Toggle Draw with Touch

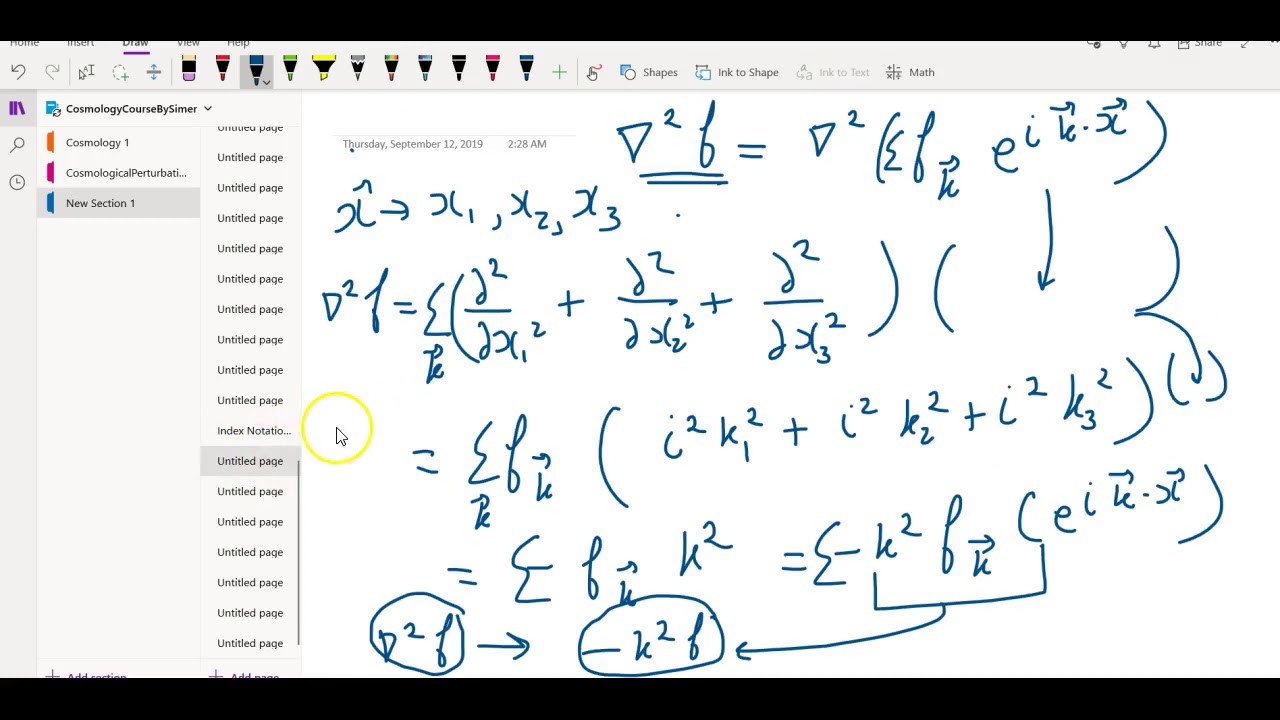pos(593,72)
